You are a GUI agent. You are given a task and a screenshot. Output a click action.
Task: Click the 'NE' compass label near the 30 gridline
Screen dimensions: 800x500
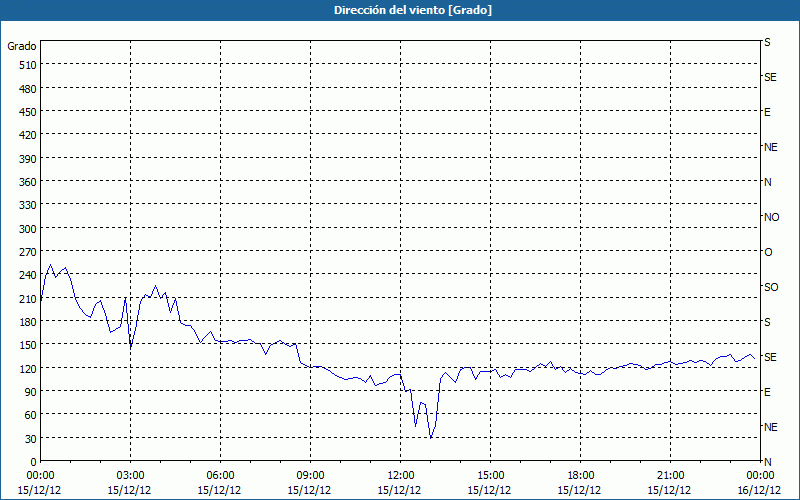(x=771, y=427)
